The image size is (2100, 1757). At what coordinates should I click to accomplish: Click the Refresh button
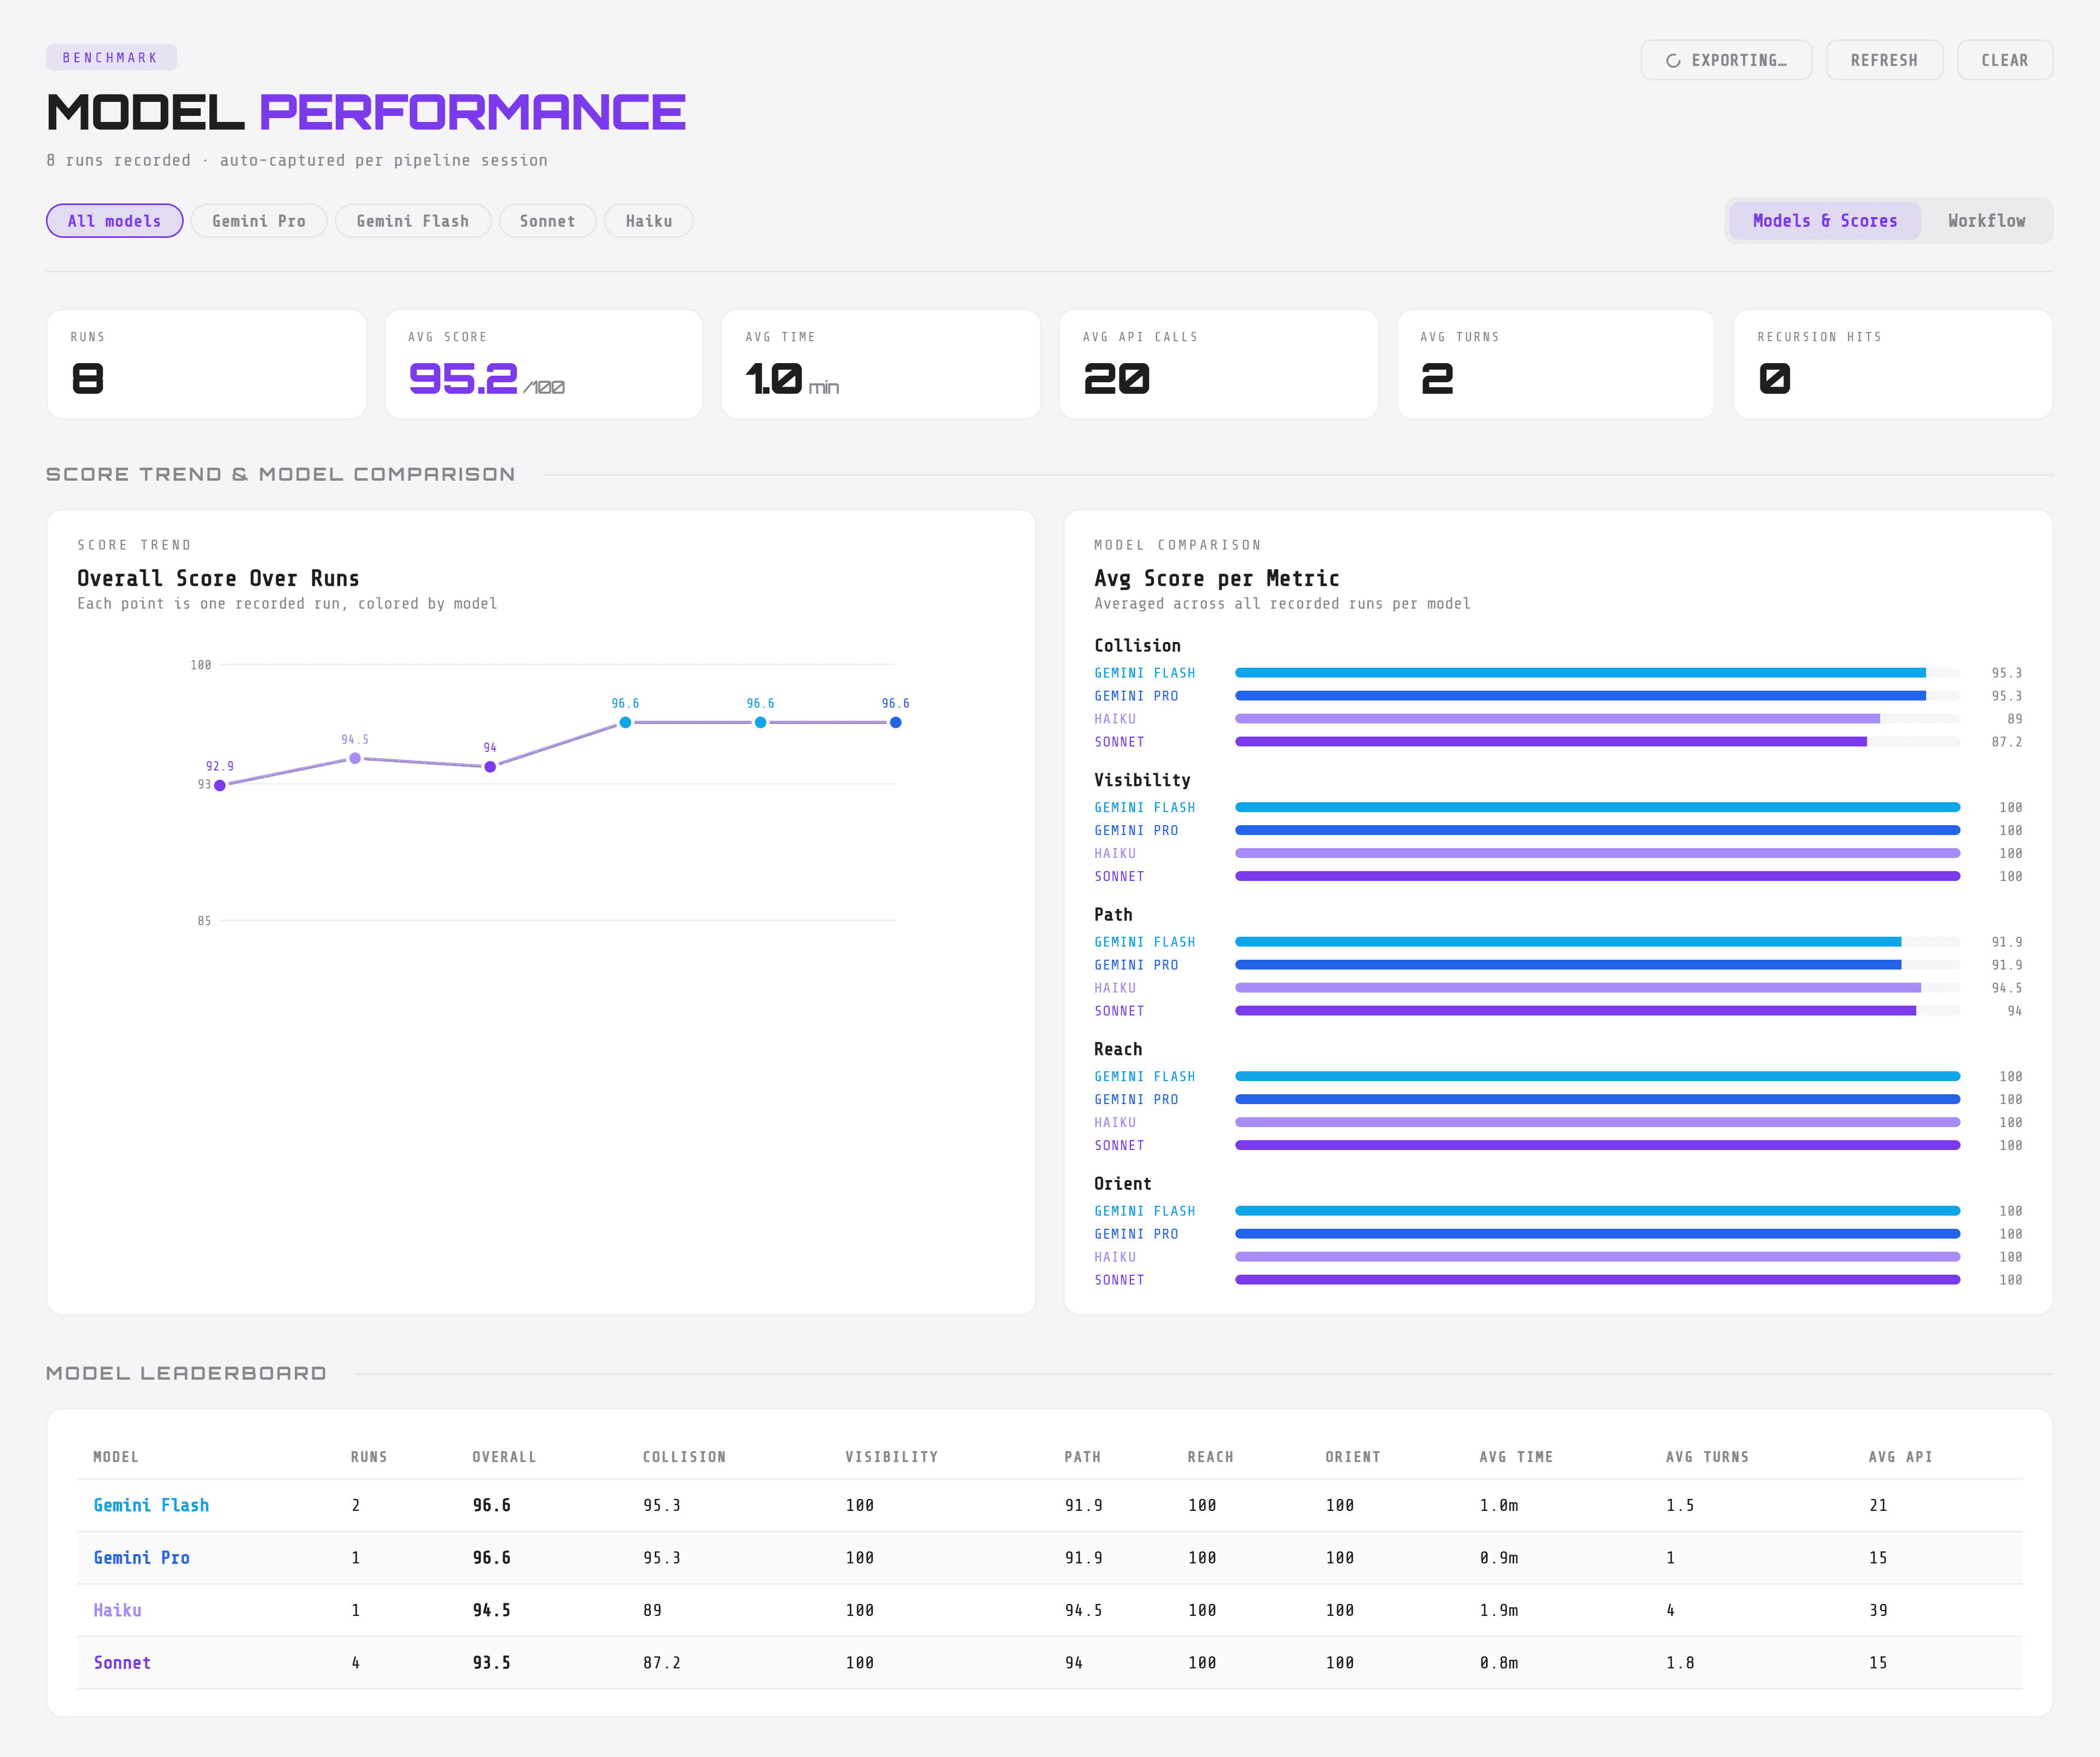tap(1884, 60)
